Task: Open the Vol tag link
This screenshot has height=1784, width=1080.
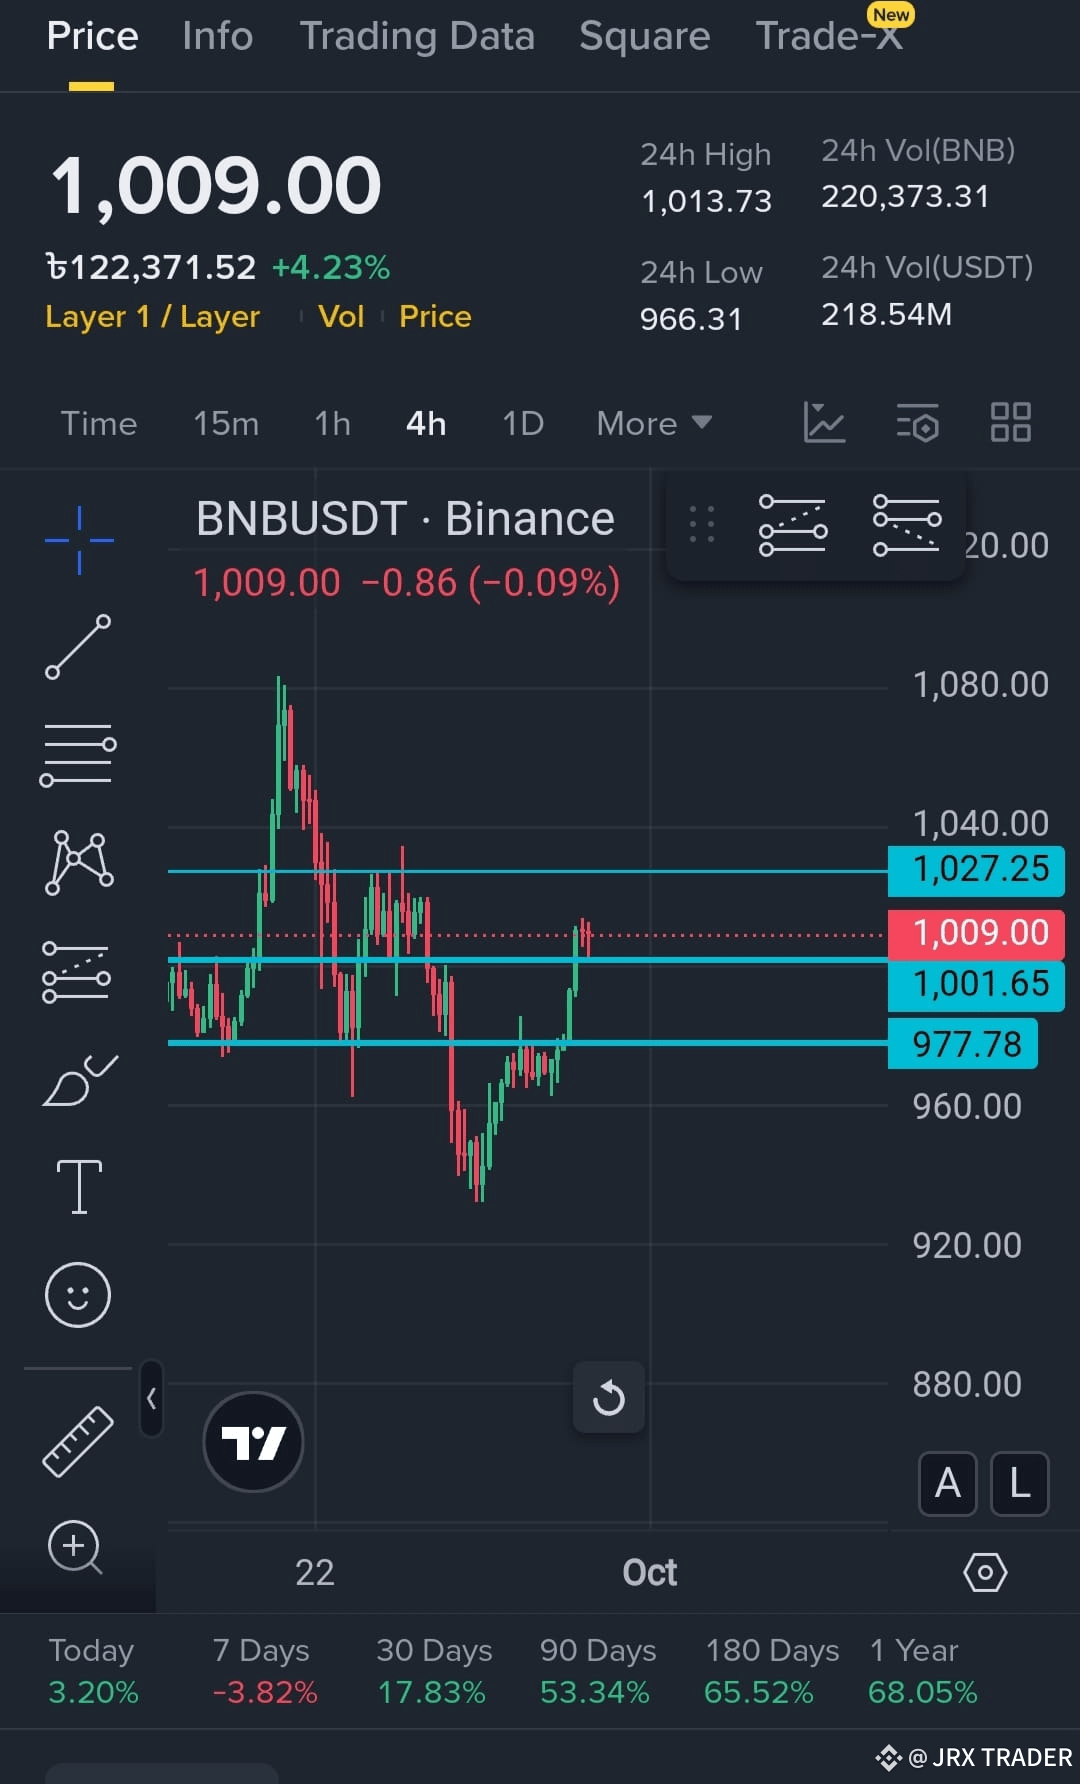Action: point(340,317)
